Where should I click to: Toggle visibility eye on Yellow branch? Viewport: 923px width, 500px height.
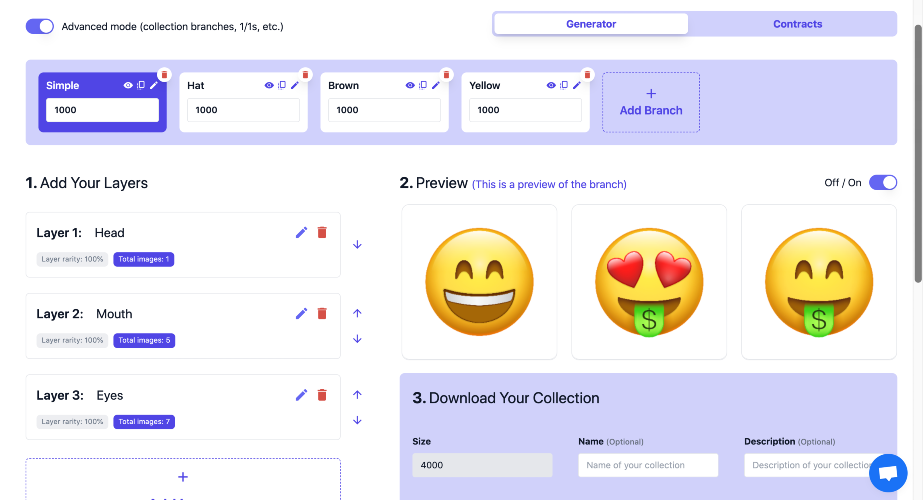click(x=551, y=85)
